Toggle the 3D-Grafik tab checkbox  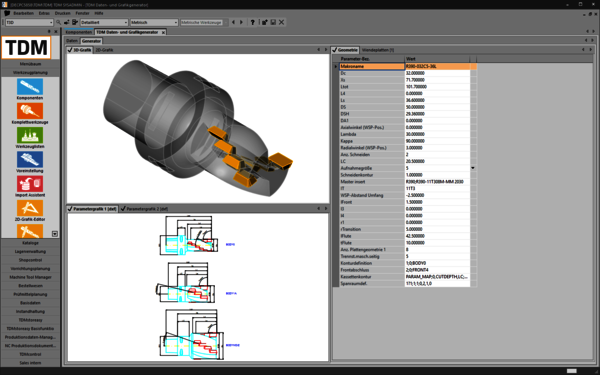click(70, 50)
